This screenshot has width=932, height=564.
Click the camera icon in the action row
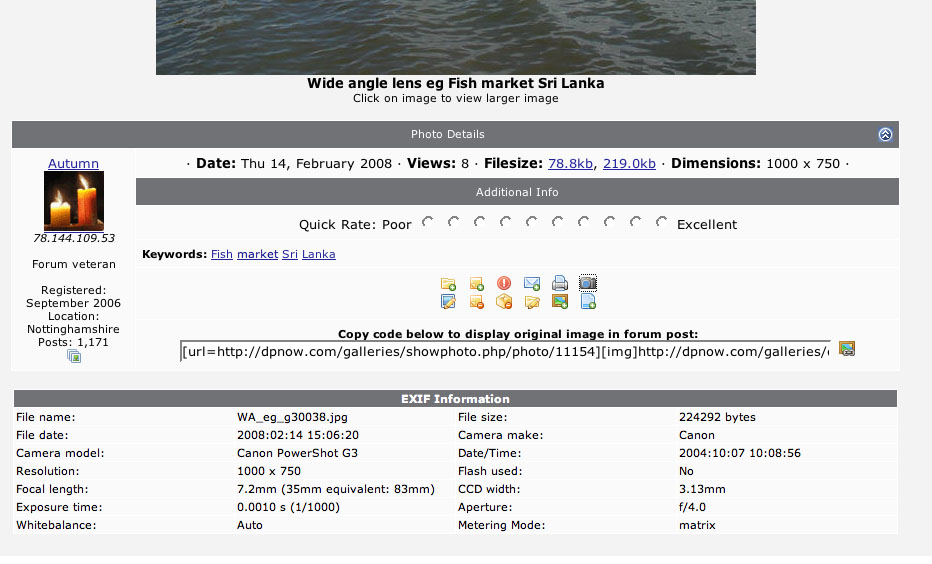pos(588,283)
